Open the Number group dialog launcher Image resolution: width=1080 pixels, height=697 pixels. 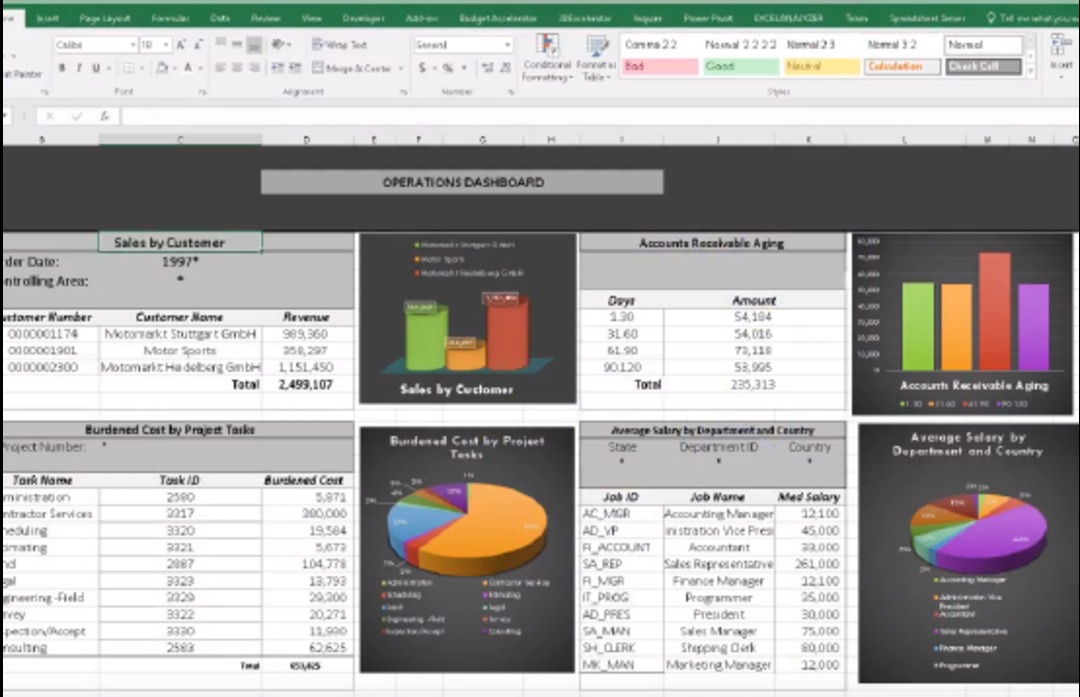511,92
